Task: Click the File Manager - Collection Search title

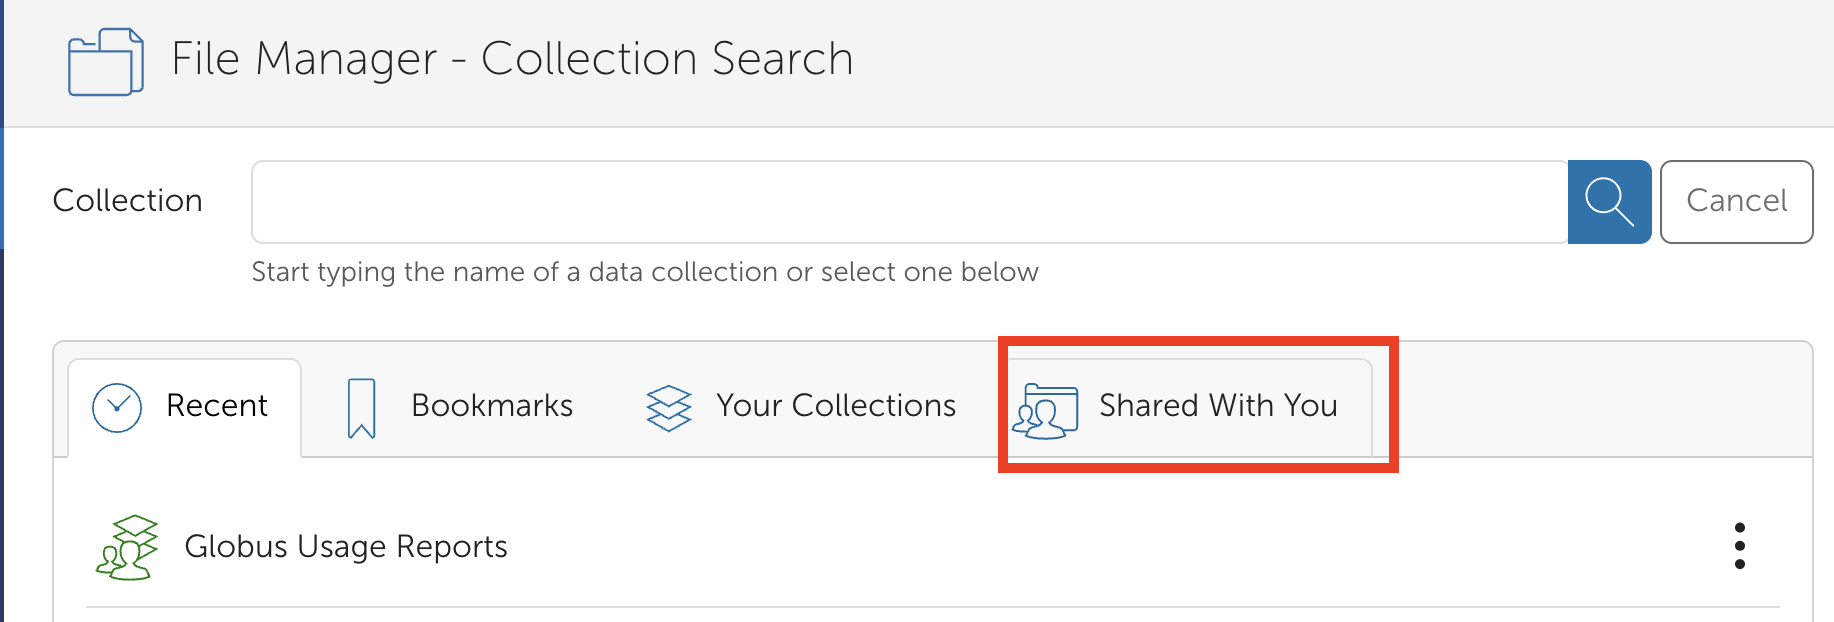Action: pyautogui.click(x=513, y=59)
